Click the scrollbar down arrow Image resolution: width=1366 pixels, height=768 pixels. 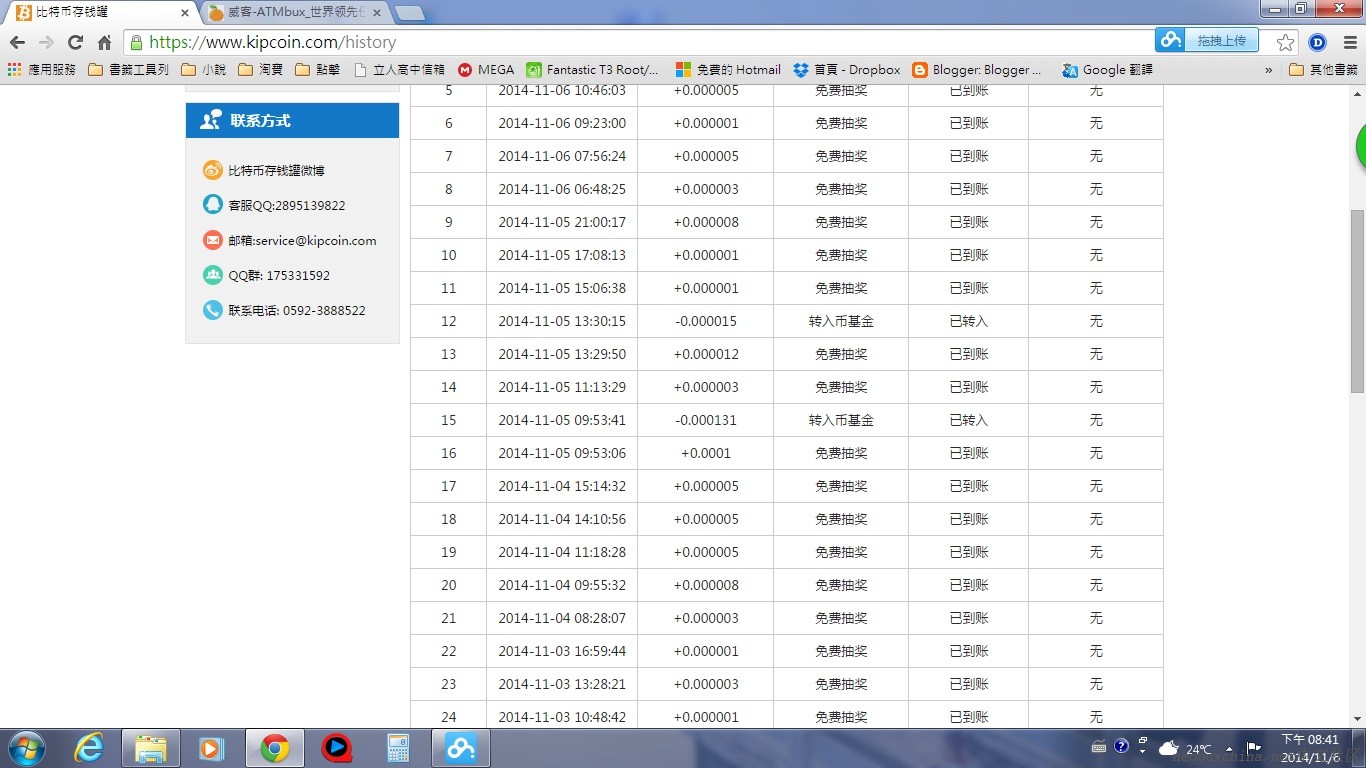point(1357,719)
